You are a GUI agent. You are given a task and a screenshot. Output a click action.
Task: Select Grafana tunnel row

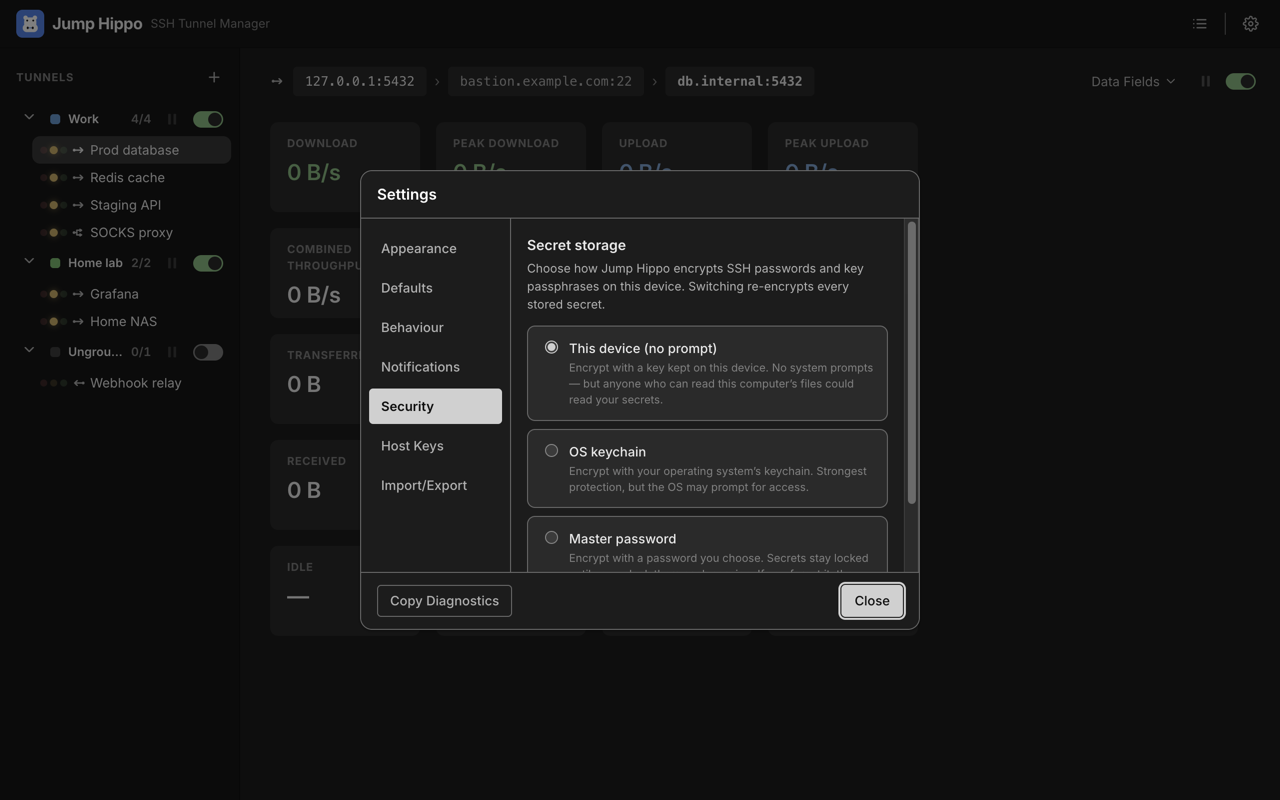coord(132,294)
